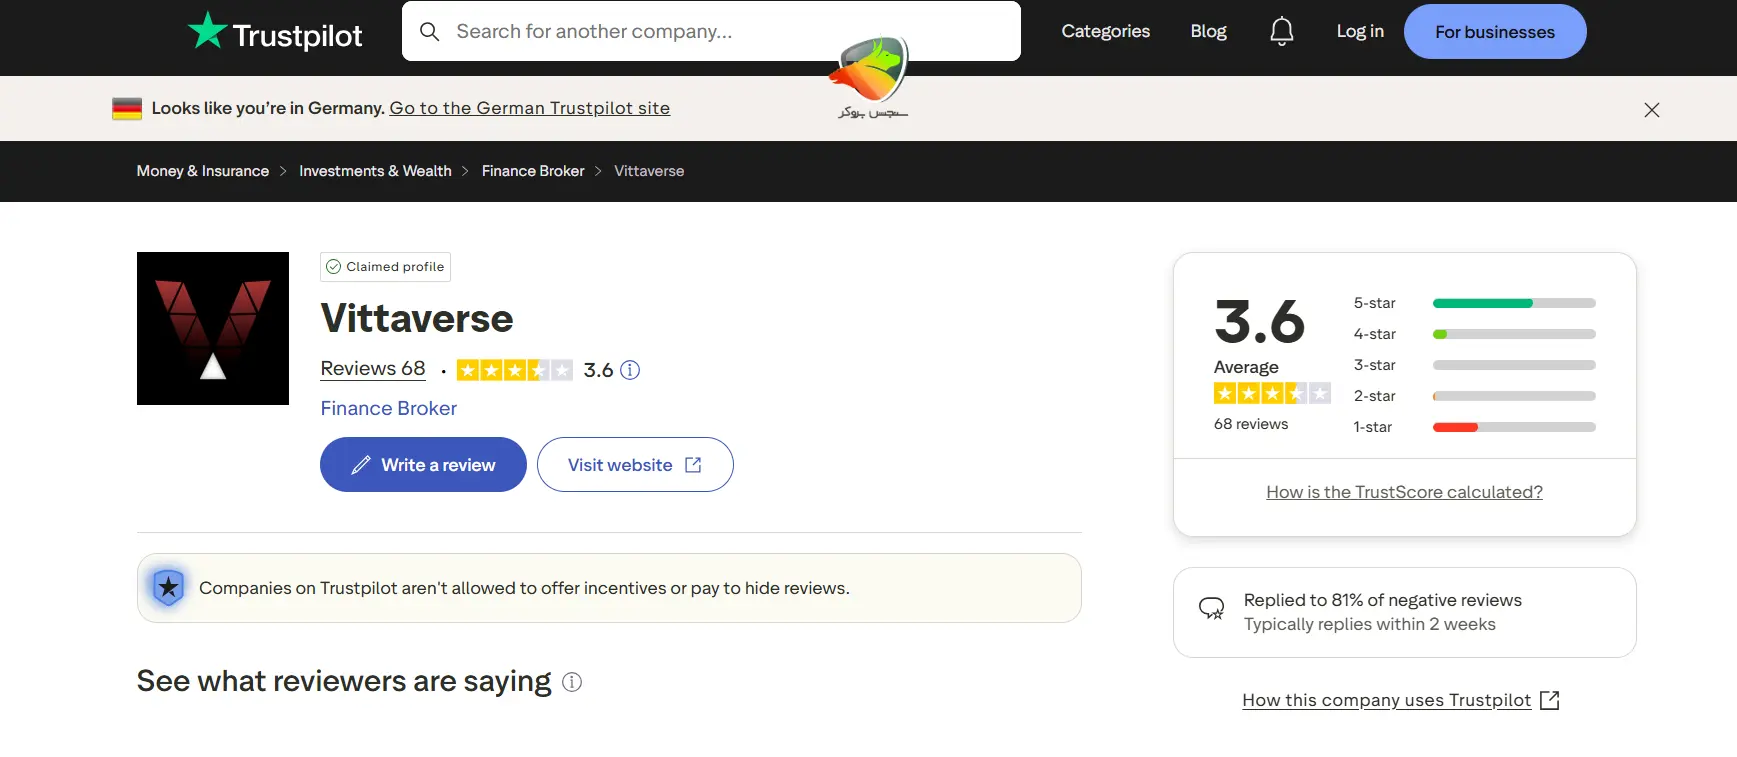1737x757 pixels.
Task: Focus the company search field
Action: coord(711,31)
